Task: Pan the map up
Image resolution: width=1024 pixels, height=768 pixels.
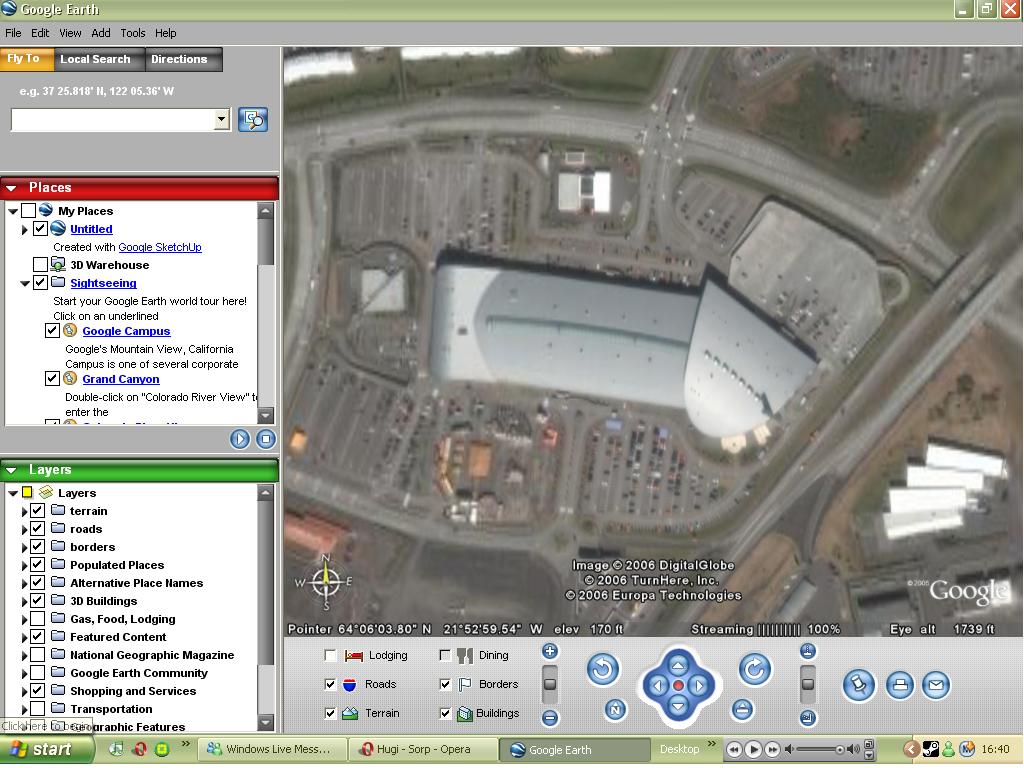Action: pyautogui.click(x=679, y=665)
